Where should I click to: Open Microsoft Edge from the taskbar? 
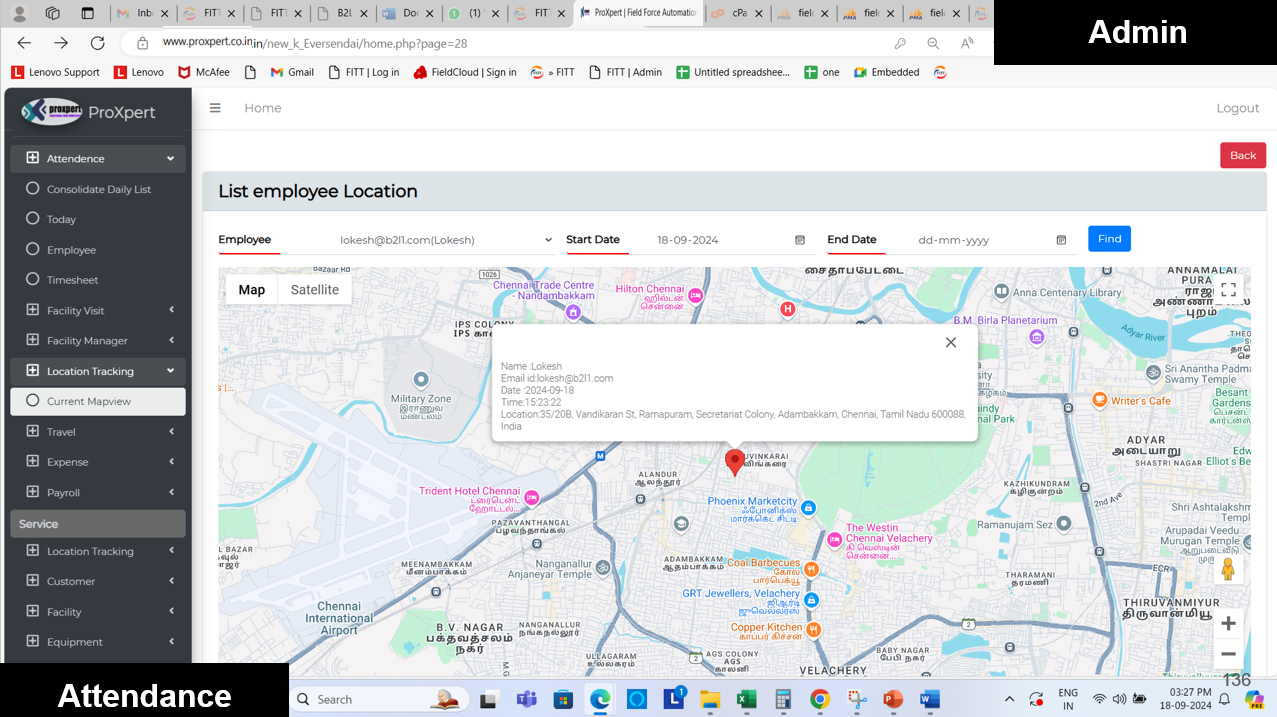[x=600, y=699]
